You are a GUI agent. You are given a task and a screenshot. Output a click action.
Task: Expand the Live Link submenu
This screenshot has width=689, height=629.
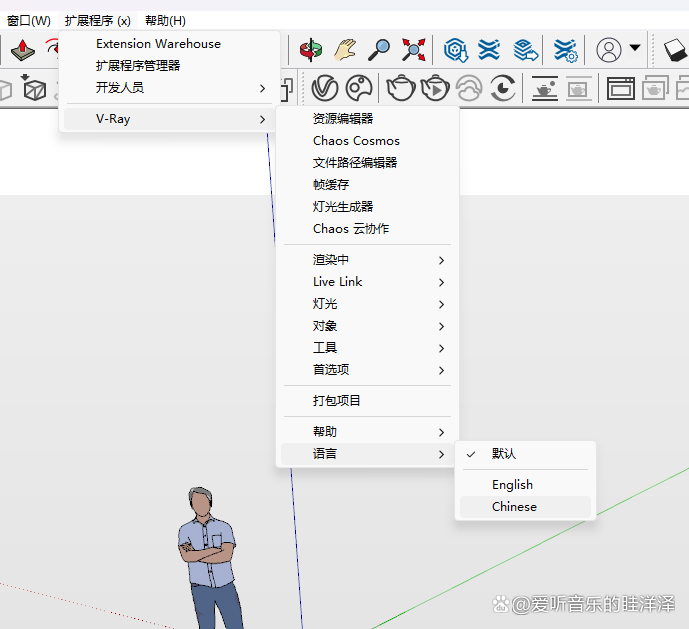click(367, 282)
